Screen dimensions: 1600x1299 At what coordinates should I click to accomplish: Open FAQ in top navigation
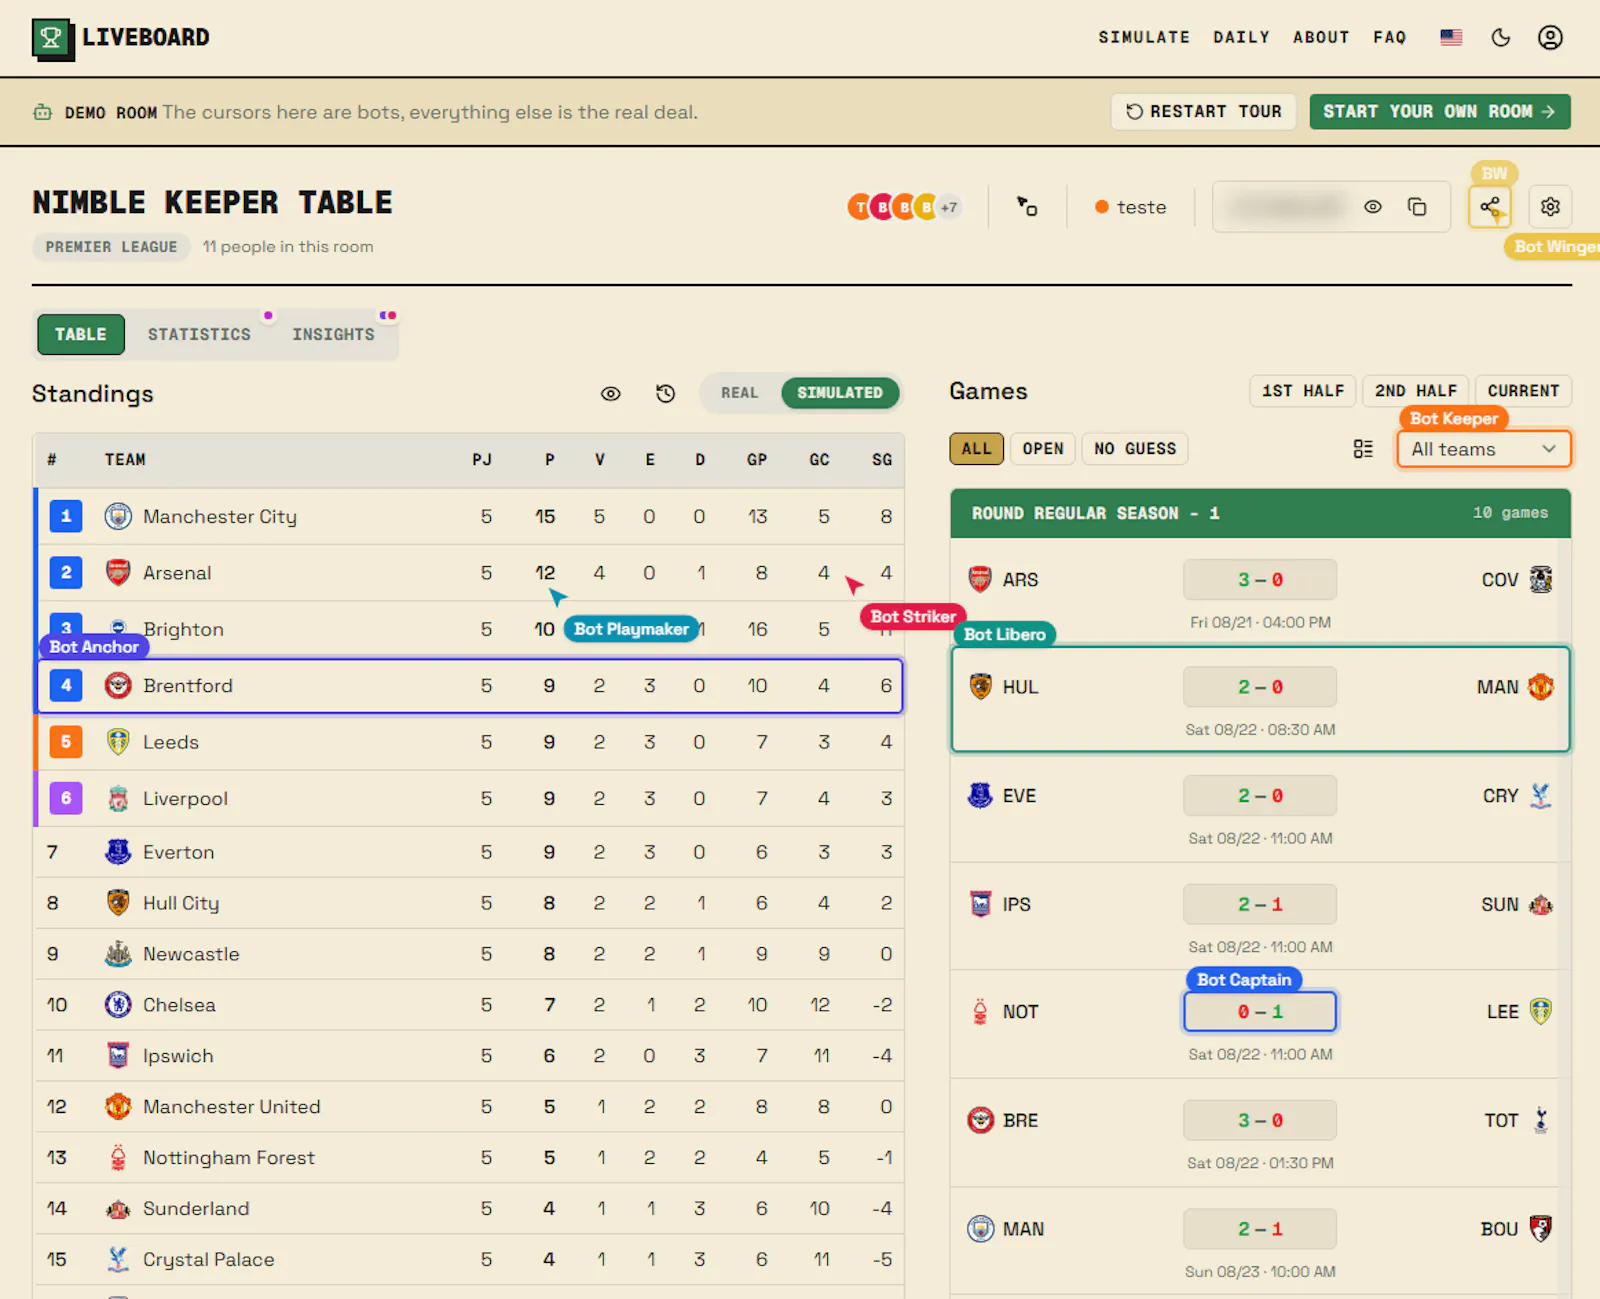1390,37
